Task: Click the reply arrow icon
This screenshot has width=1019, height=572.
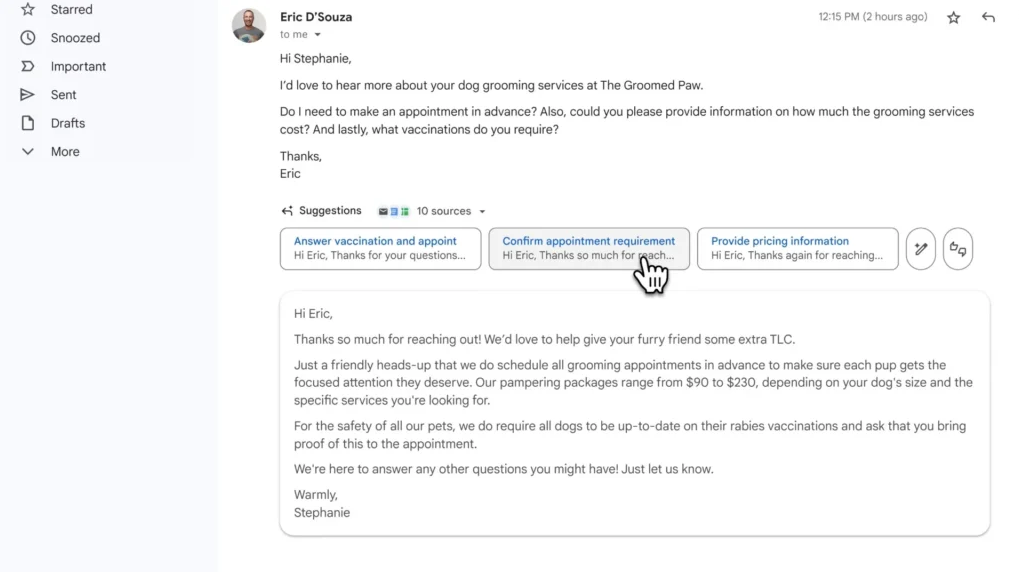Action: pos(988,18)
